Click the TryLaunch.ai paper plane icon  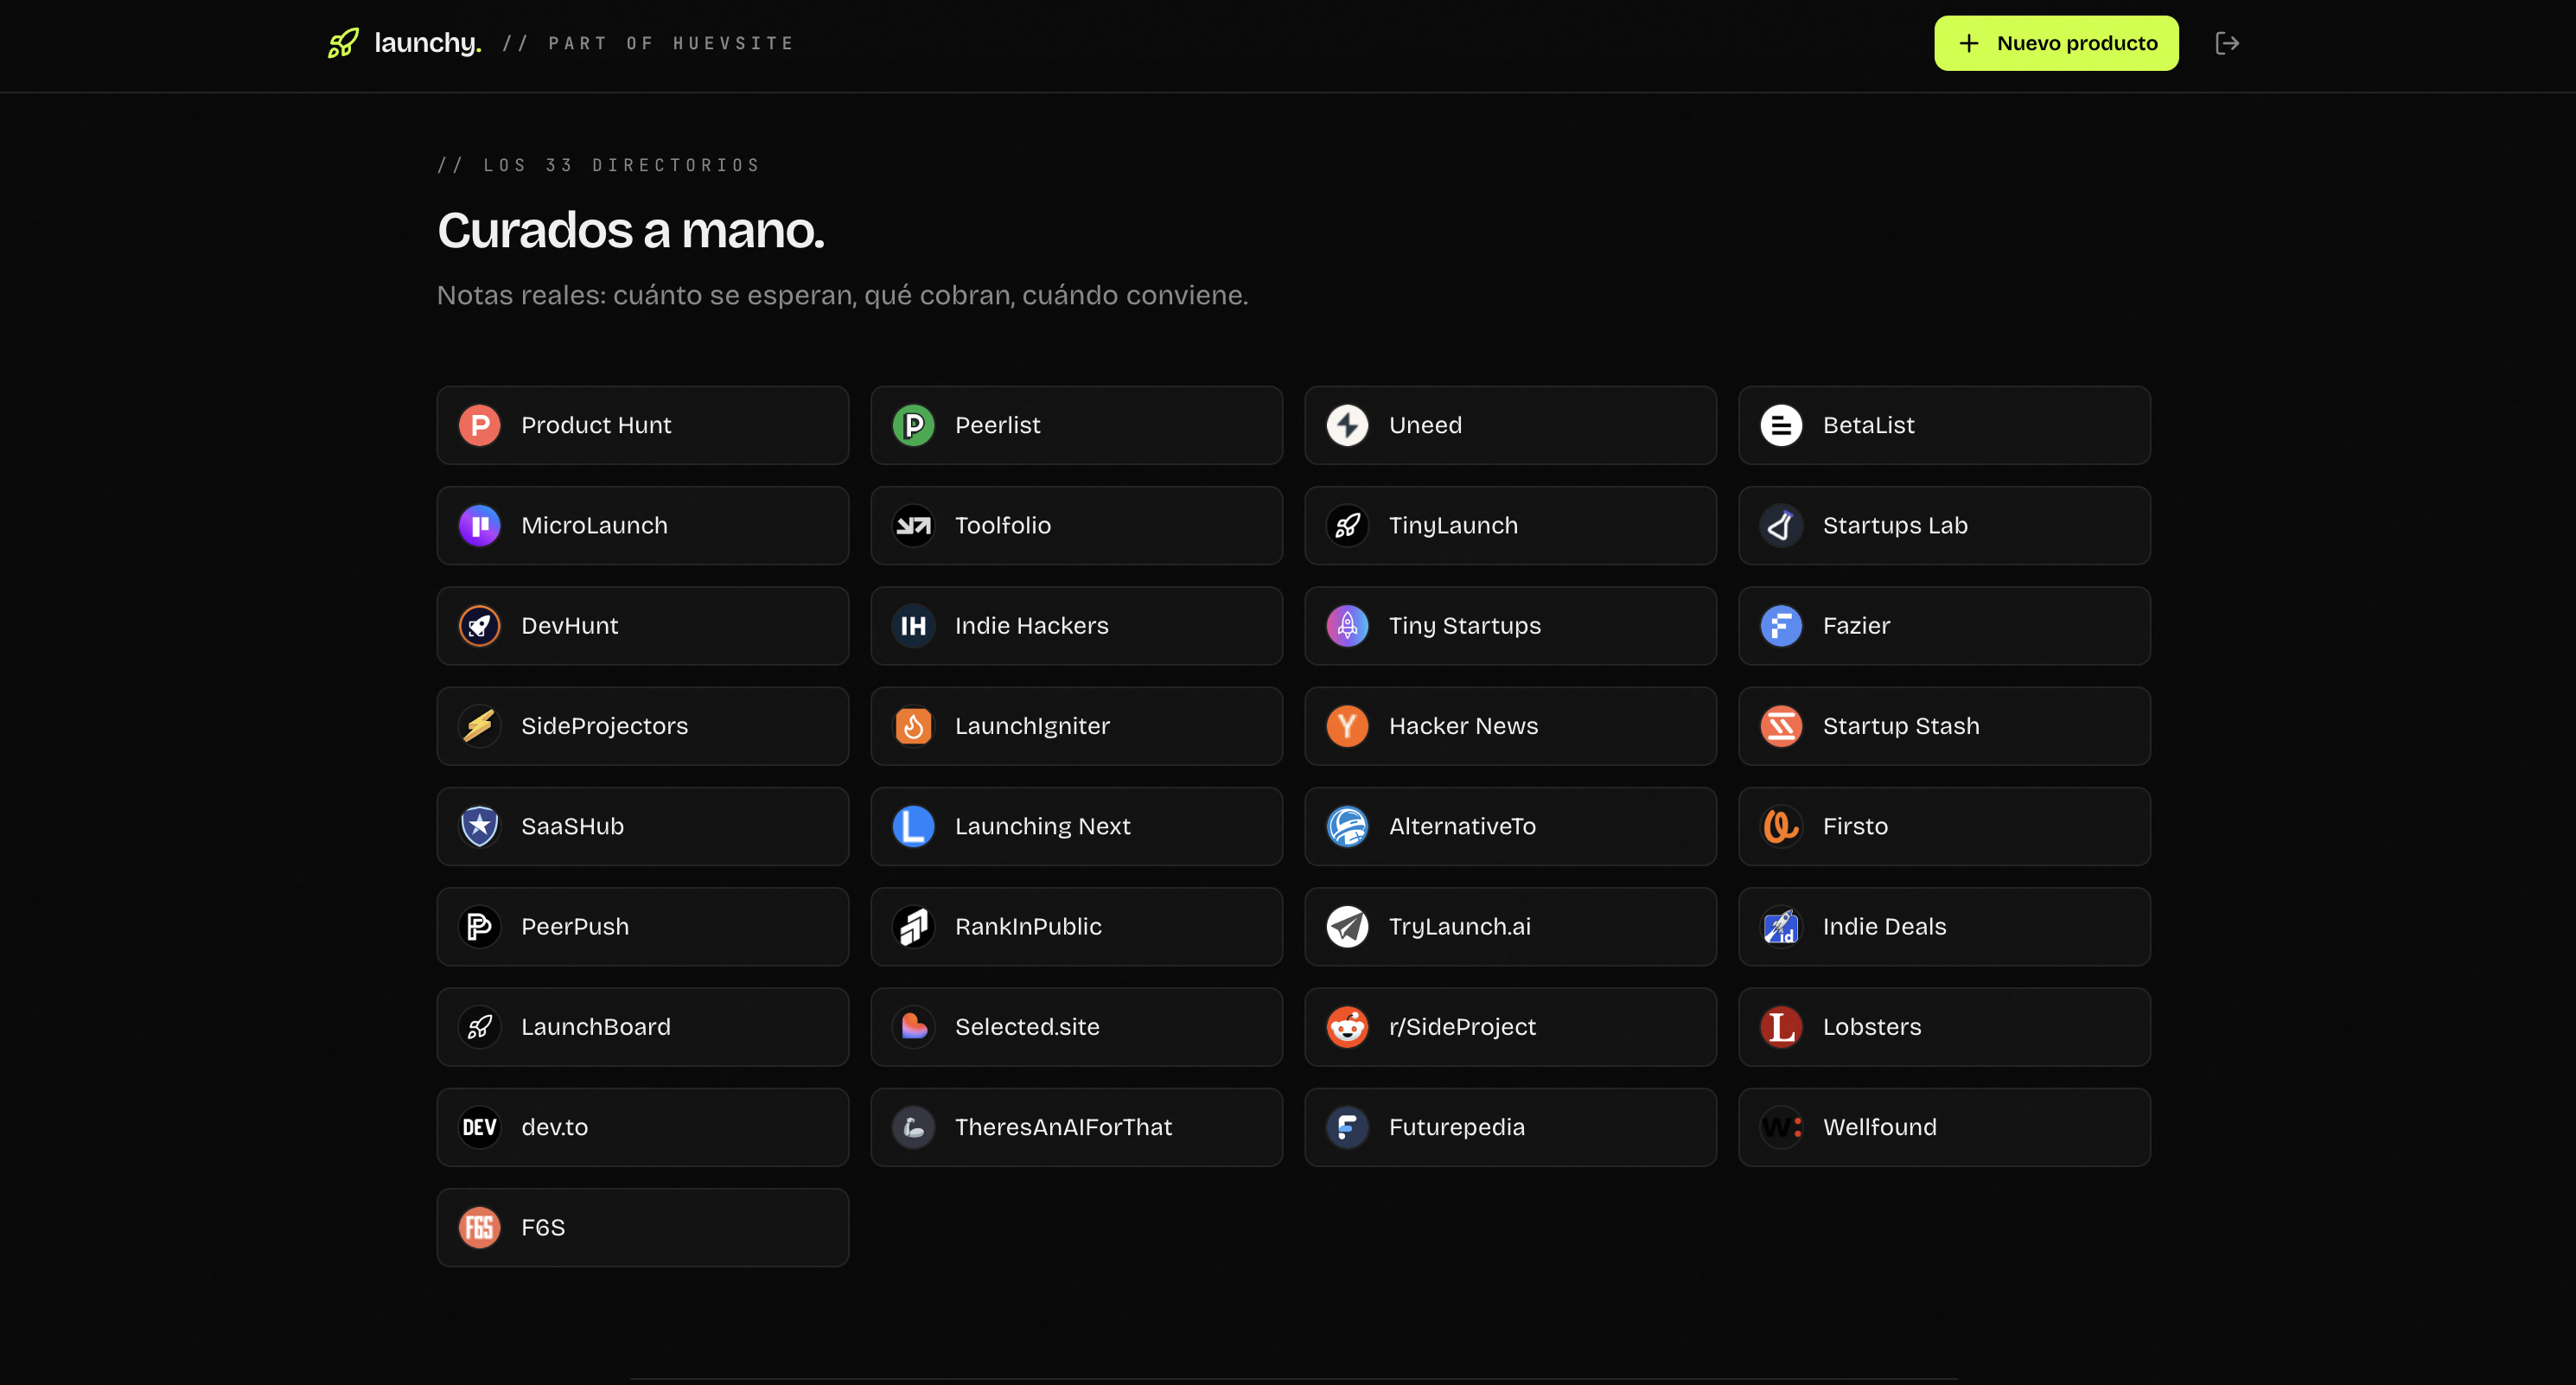(1348, 927)
